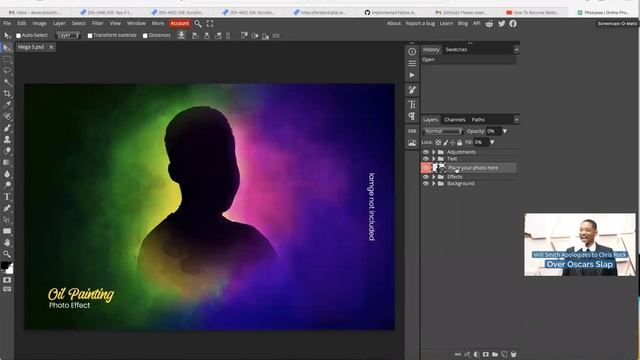
Task: Open the History panel options menu arrow
Action: (x=516, y=50)
